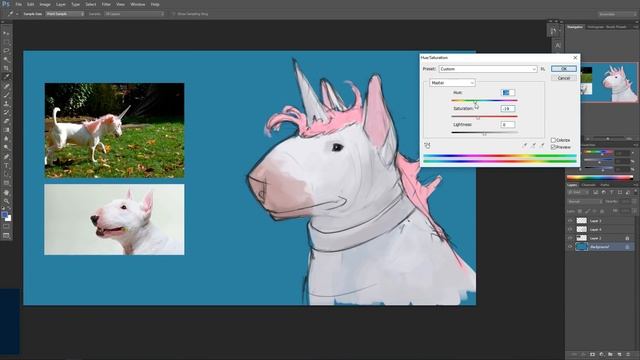640x360 pixels.
Task: Hide Layer 3 visibility eye
Action: pyautogui.click(x=570, y=220)
